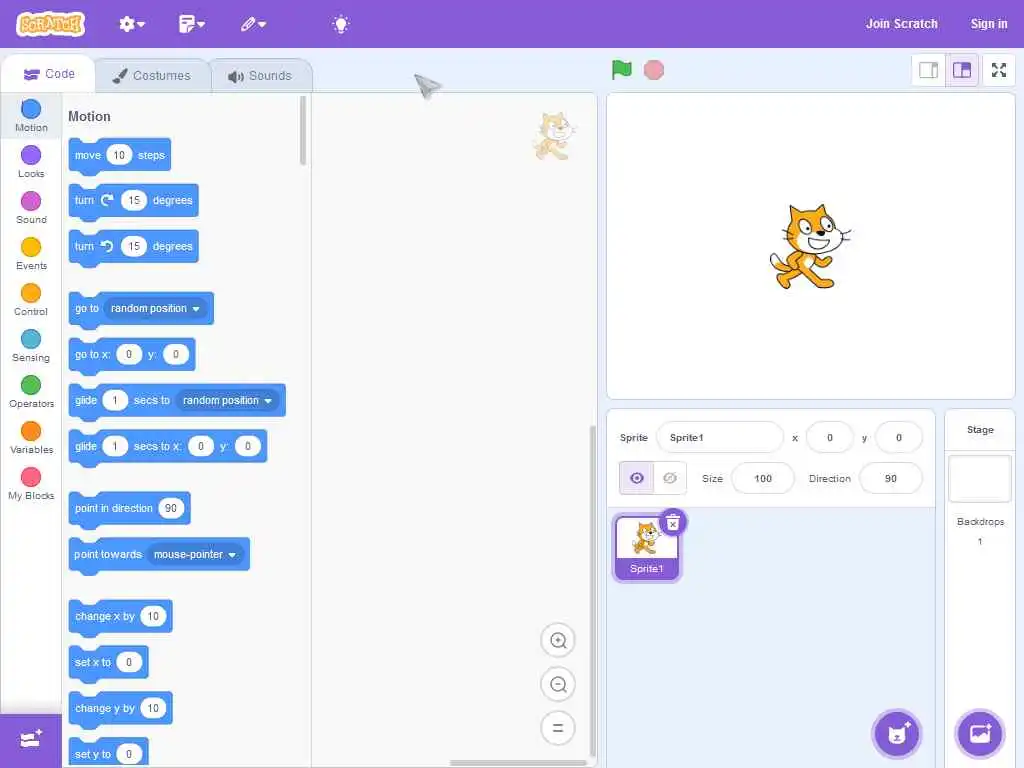The image size is (1024, 768).
Task: Open the Add Extension button
Action: coord(31,740)
